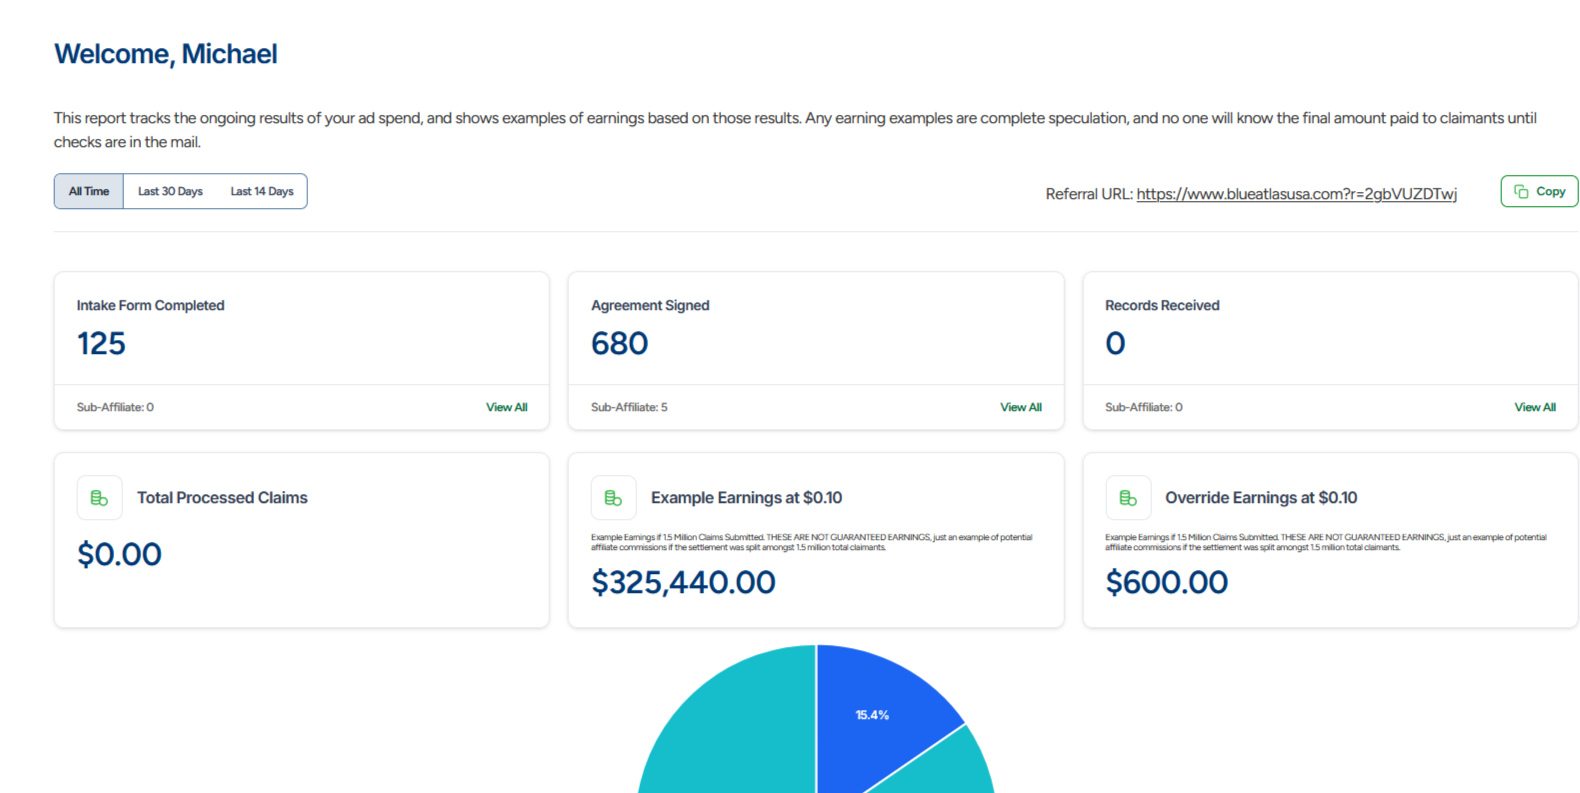Screen dimensions: 1580x793
Task: Click the $600.00 override earnings value
Action: (1166, 582)
